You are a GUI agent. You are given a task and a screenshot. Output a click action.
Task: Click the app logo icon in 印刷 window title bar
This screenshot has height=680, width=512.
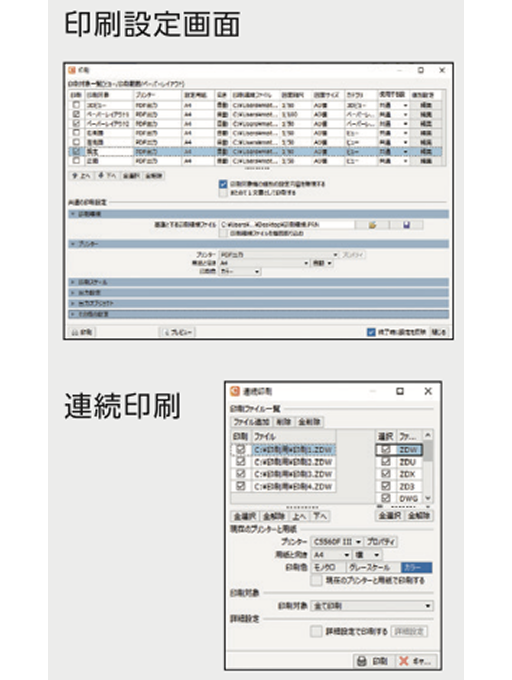(72, 70)
